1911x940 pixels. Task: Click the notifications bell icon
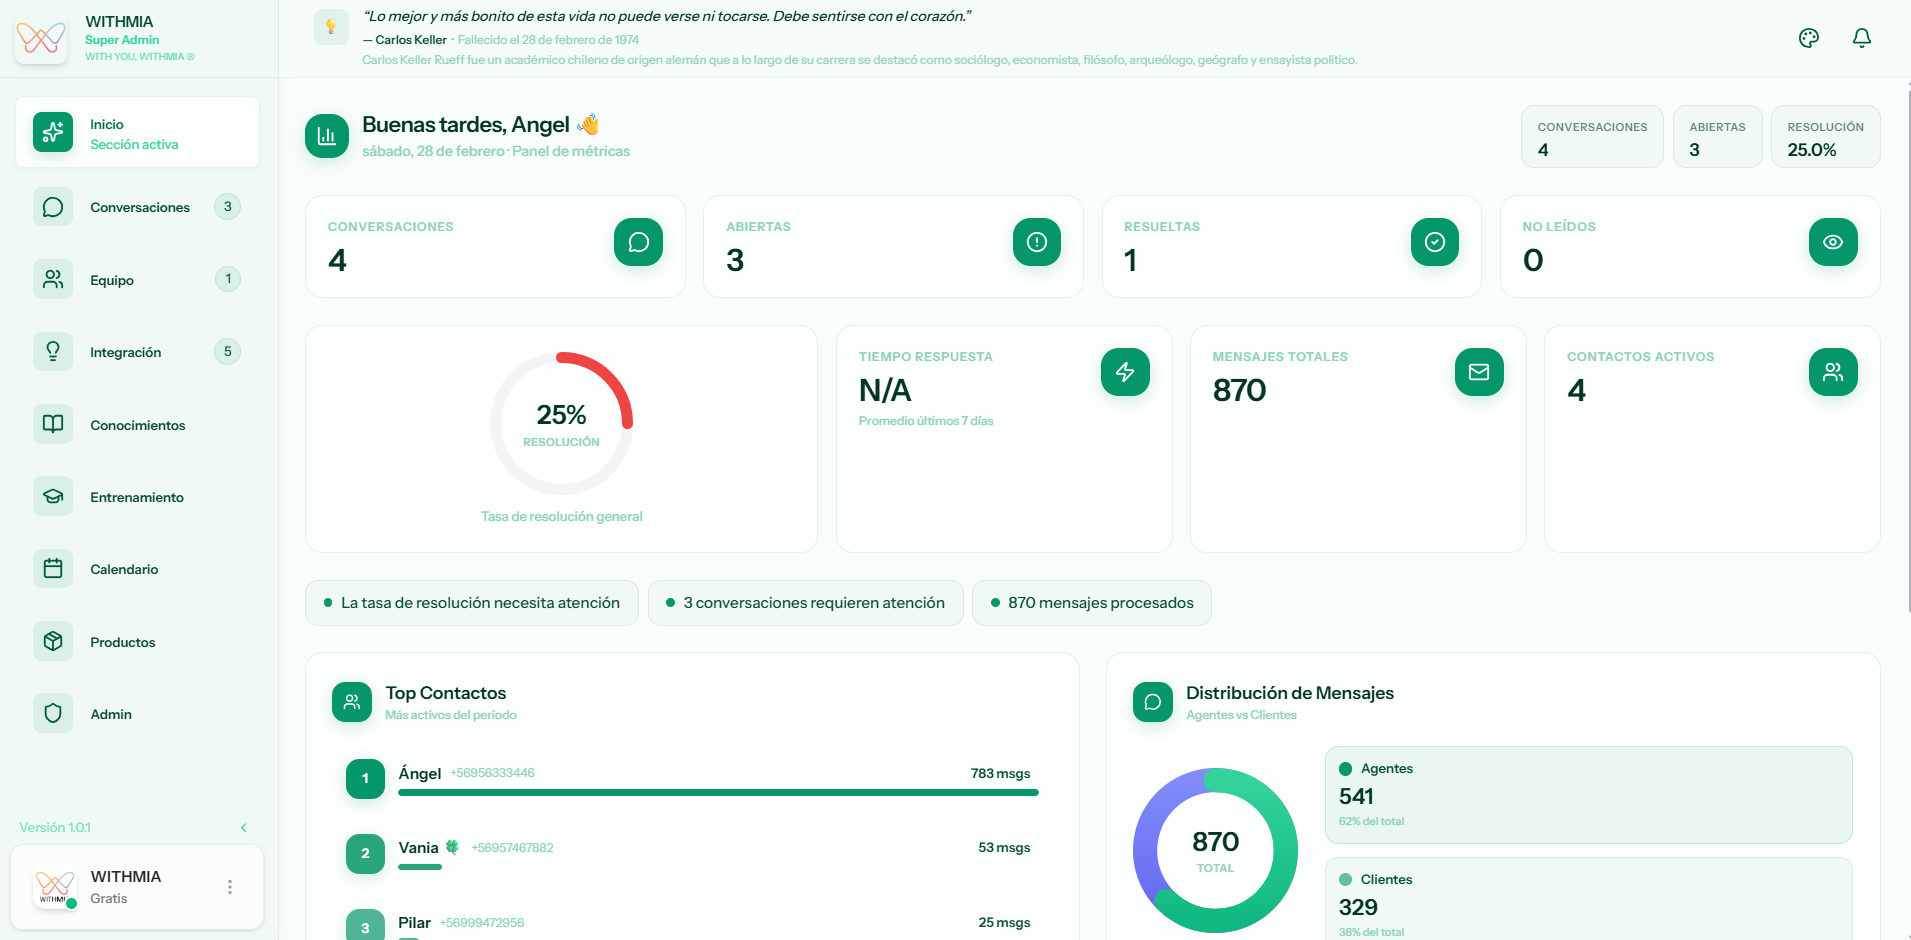click(x=1861, y=38)
